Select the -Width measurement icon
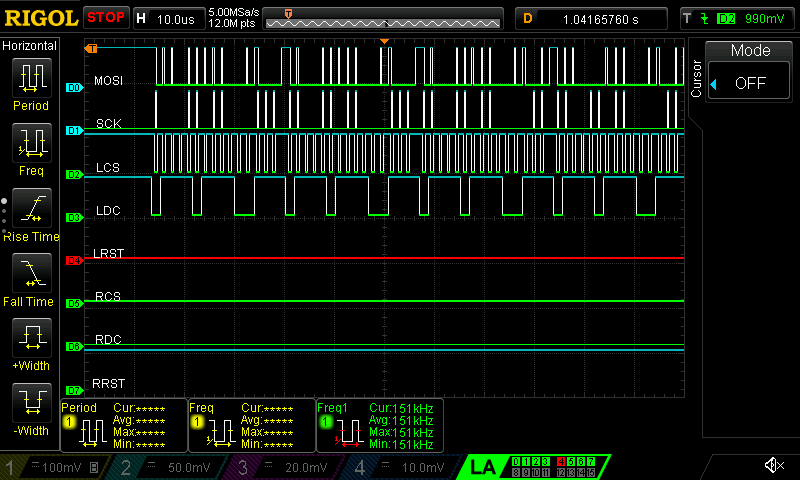800x480 pixels. pos(31,402)
